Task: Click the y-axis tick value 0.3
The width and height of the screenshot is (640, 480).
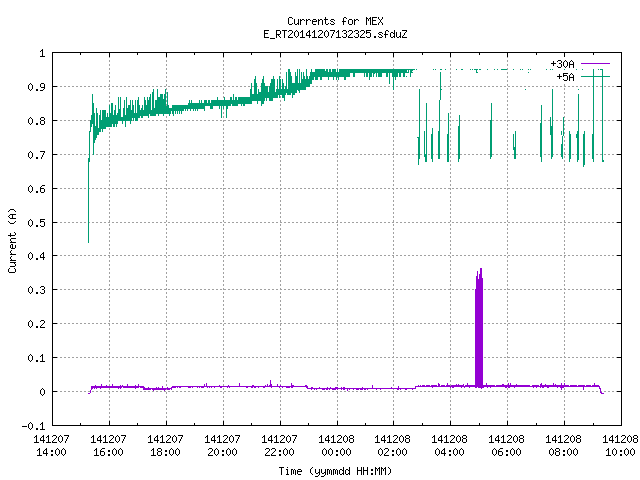Action: pos(36,290)
